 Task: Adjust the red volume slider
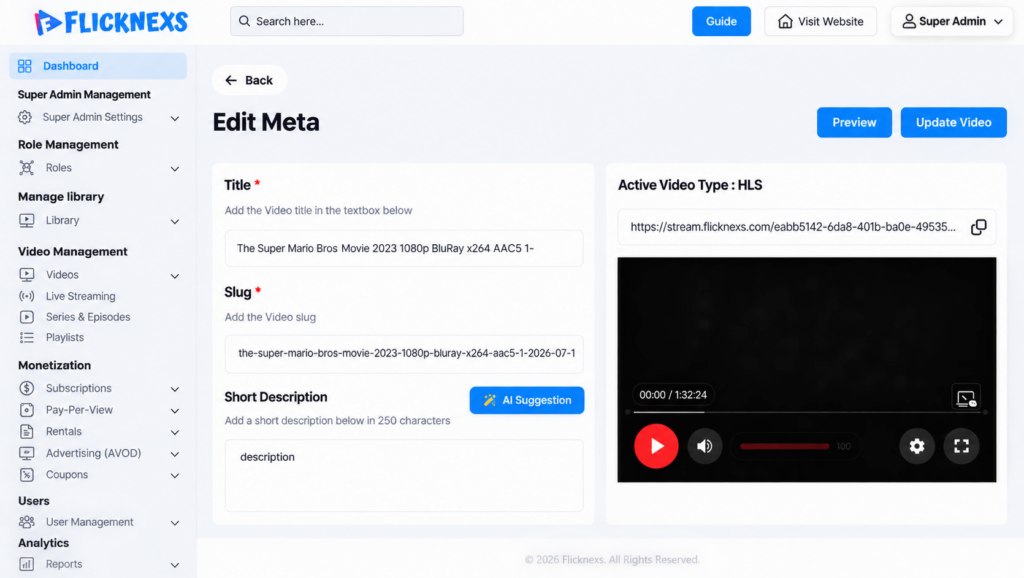click(784, 446)
